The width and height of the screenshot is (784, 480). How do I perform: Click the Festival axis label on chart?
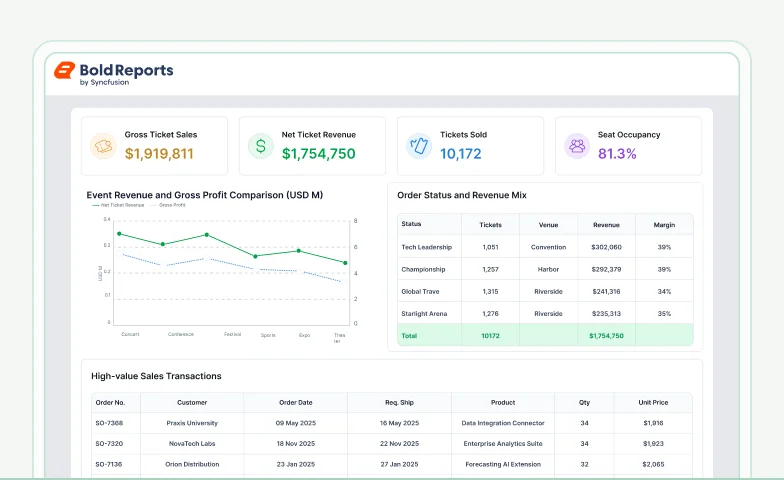point(232,334)
